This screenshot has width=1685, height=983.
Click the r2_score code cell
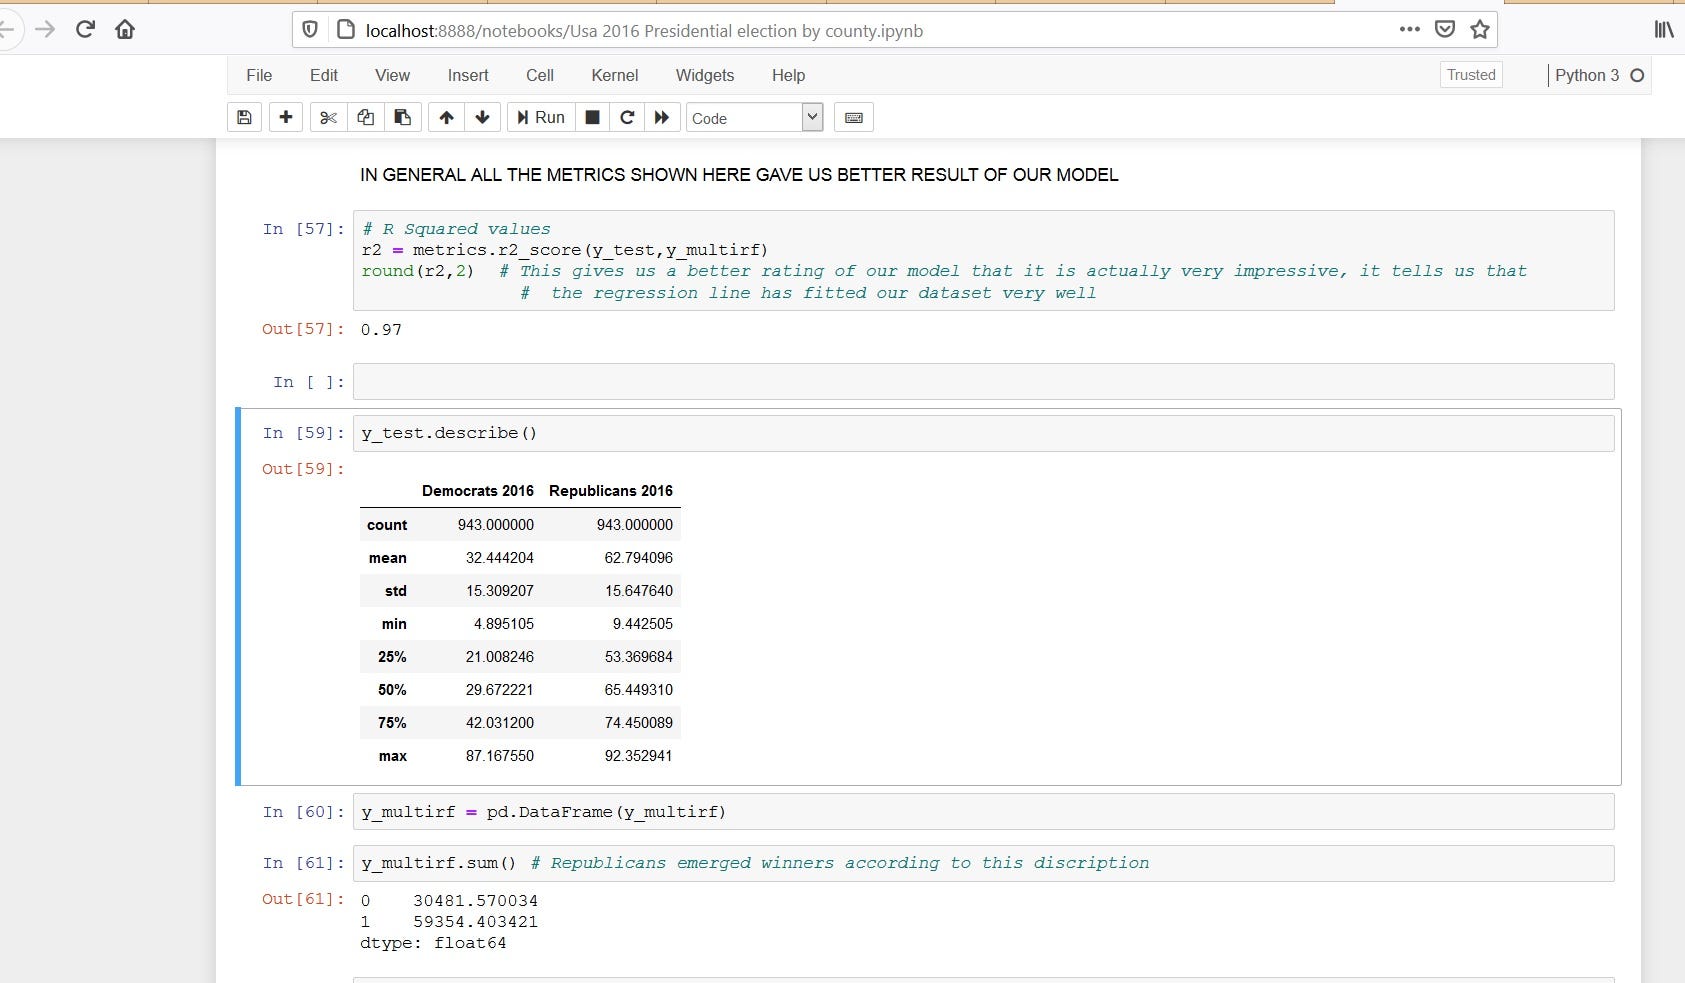pos(983,260)
